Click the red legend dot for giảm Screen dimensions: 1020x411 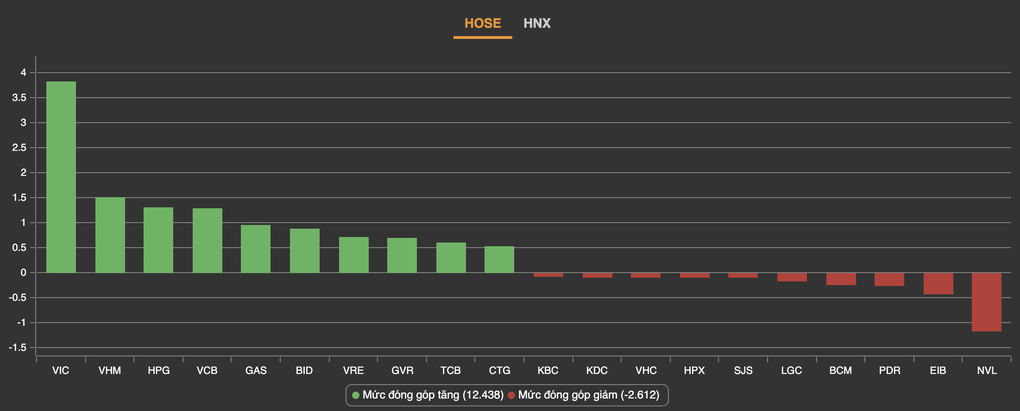click(x=511, y=395)
